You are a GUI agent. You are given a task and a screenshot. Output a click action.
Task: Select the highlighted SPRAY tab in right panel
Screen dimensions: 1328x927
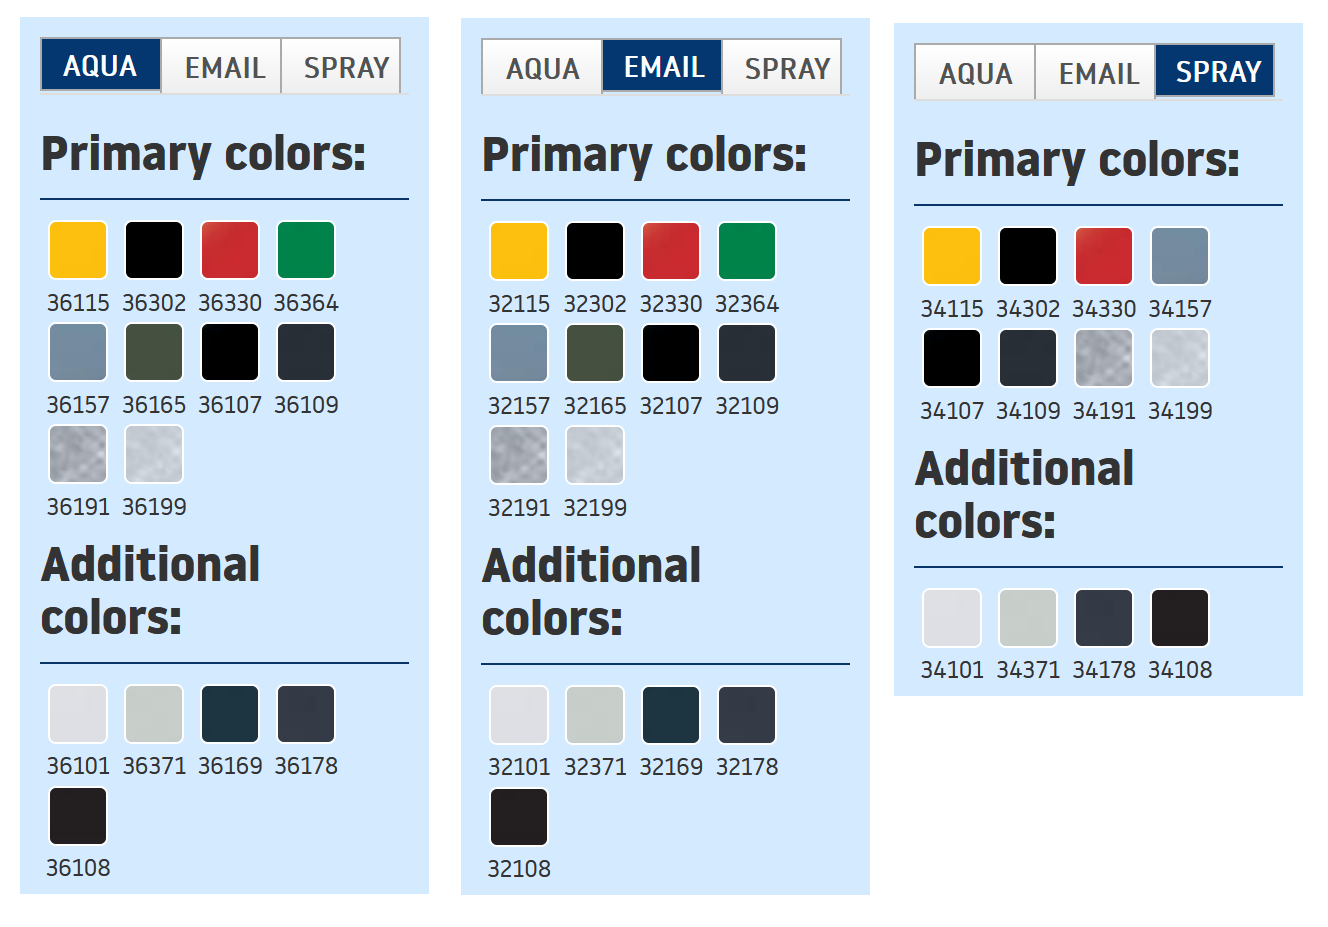[1216, 72]
